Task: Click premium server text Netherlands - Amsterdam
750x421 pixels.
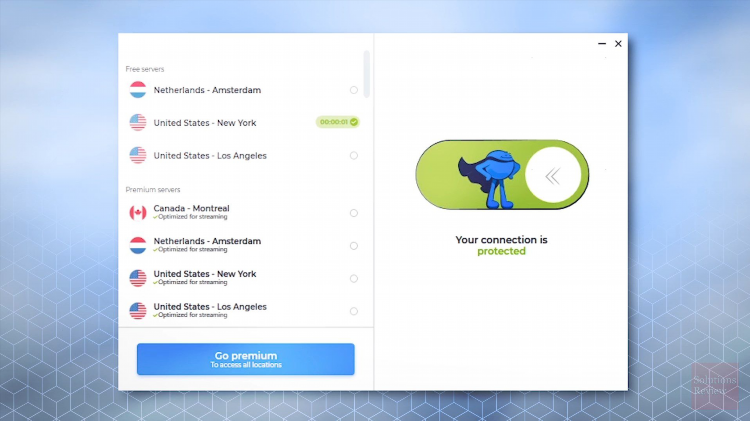Action: point(207,241)
